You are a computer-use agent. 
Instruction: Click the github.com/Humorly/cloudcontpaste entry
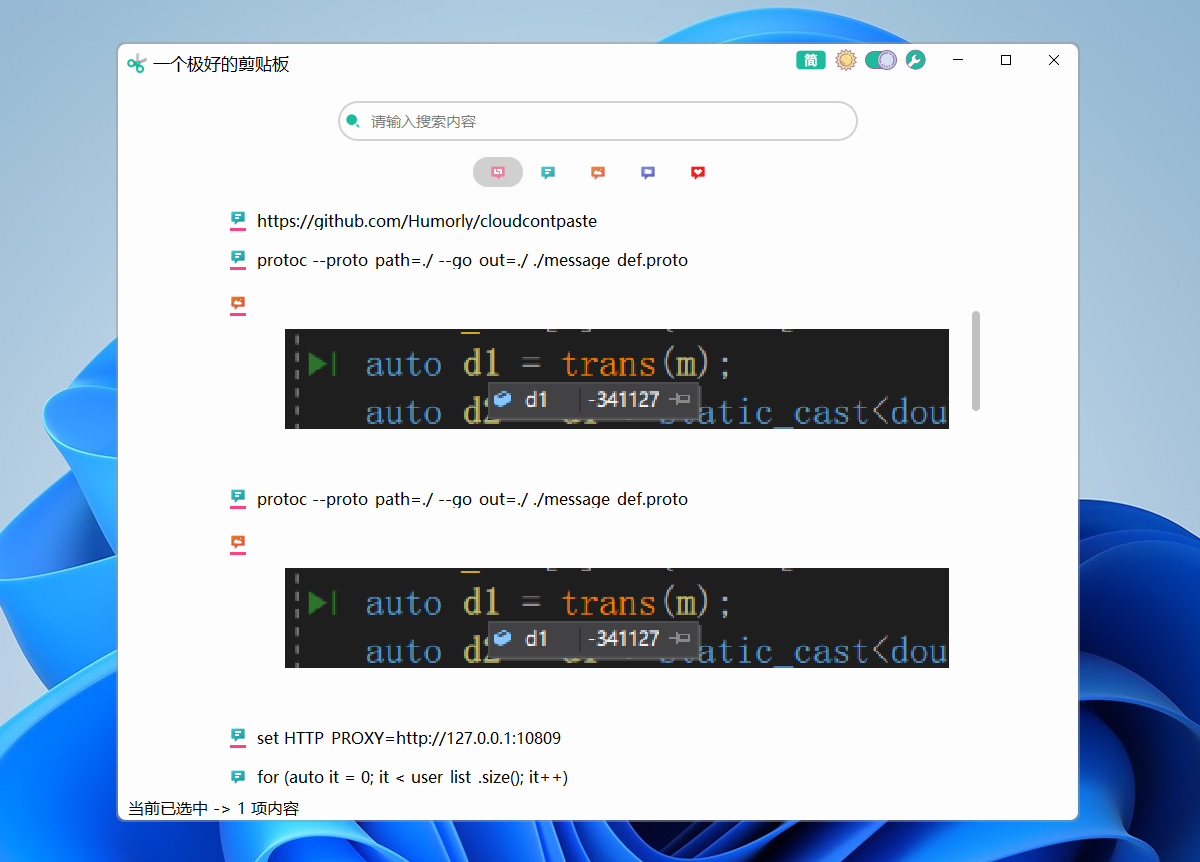(x=427, y=221)
